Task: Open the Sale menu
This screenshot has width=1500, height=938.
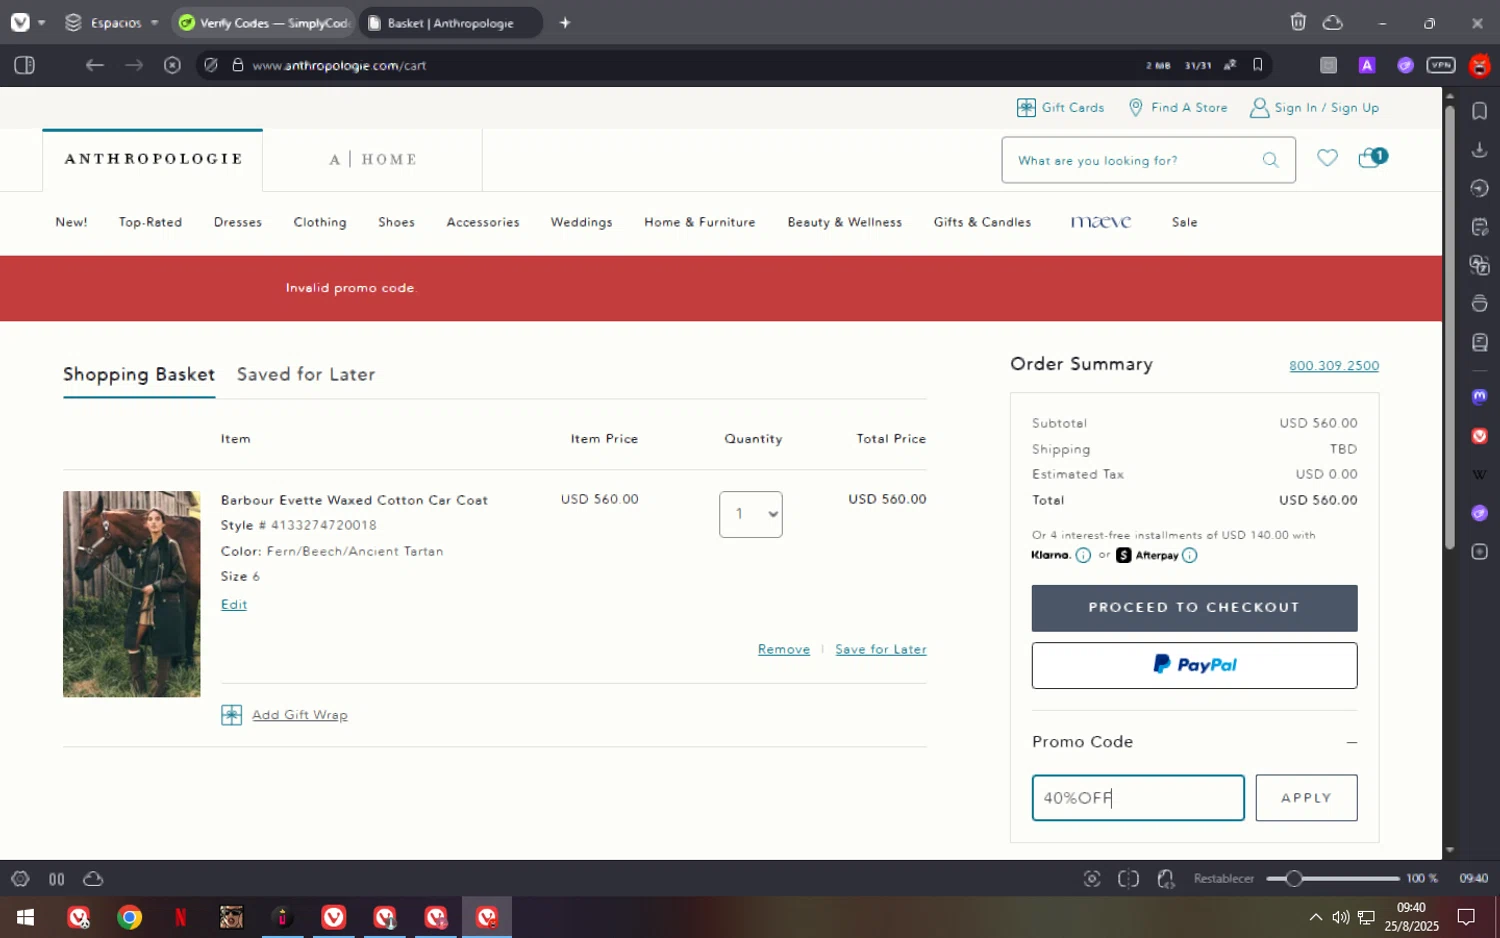Action: pyautogui.click(x=1185, y=222)
